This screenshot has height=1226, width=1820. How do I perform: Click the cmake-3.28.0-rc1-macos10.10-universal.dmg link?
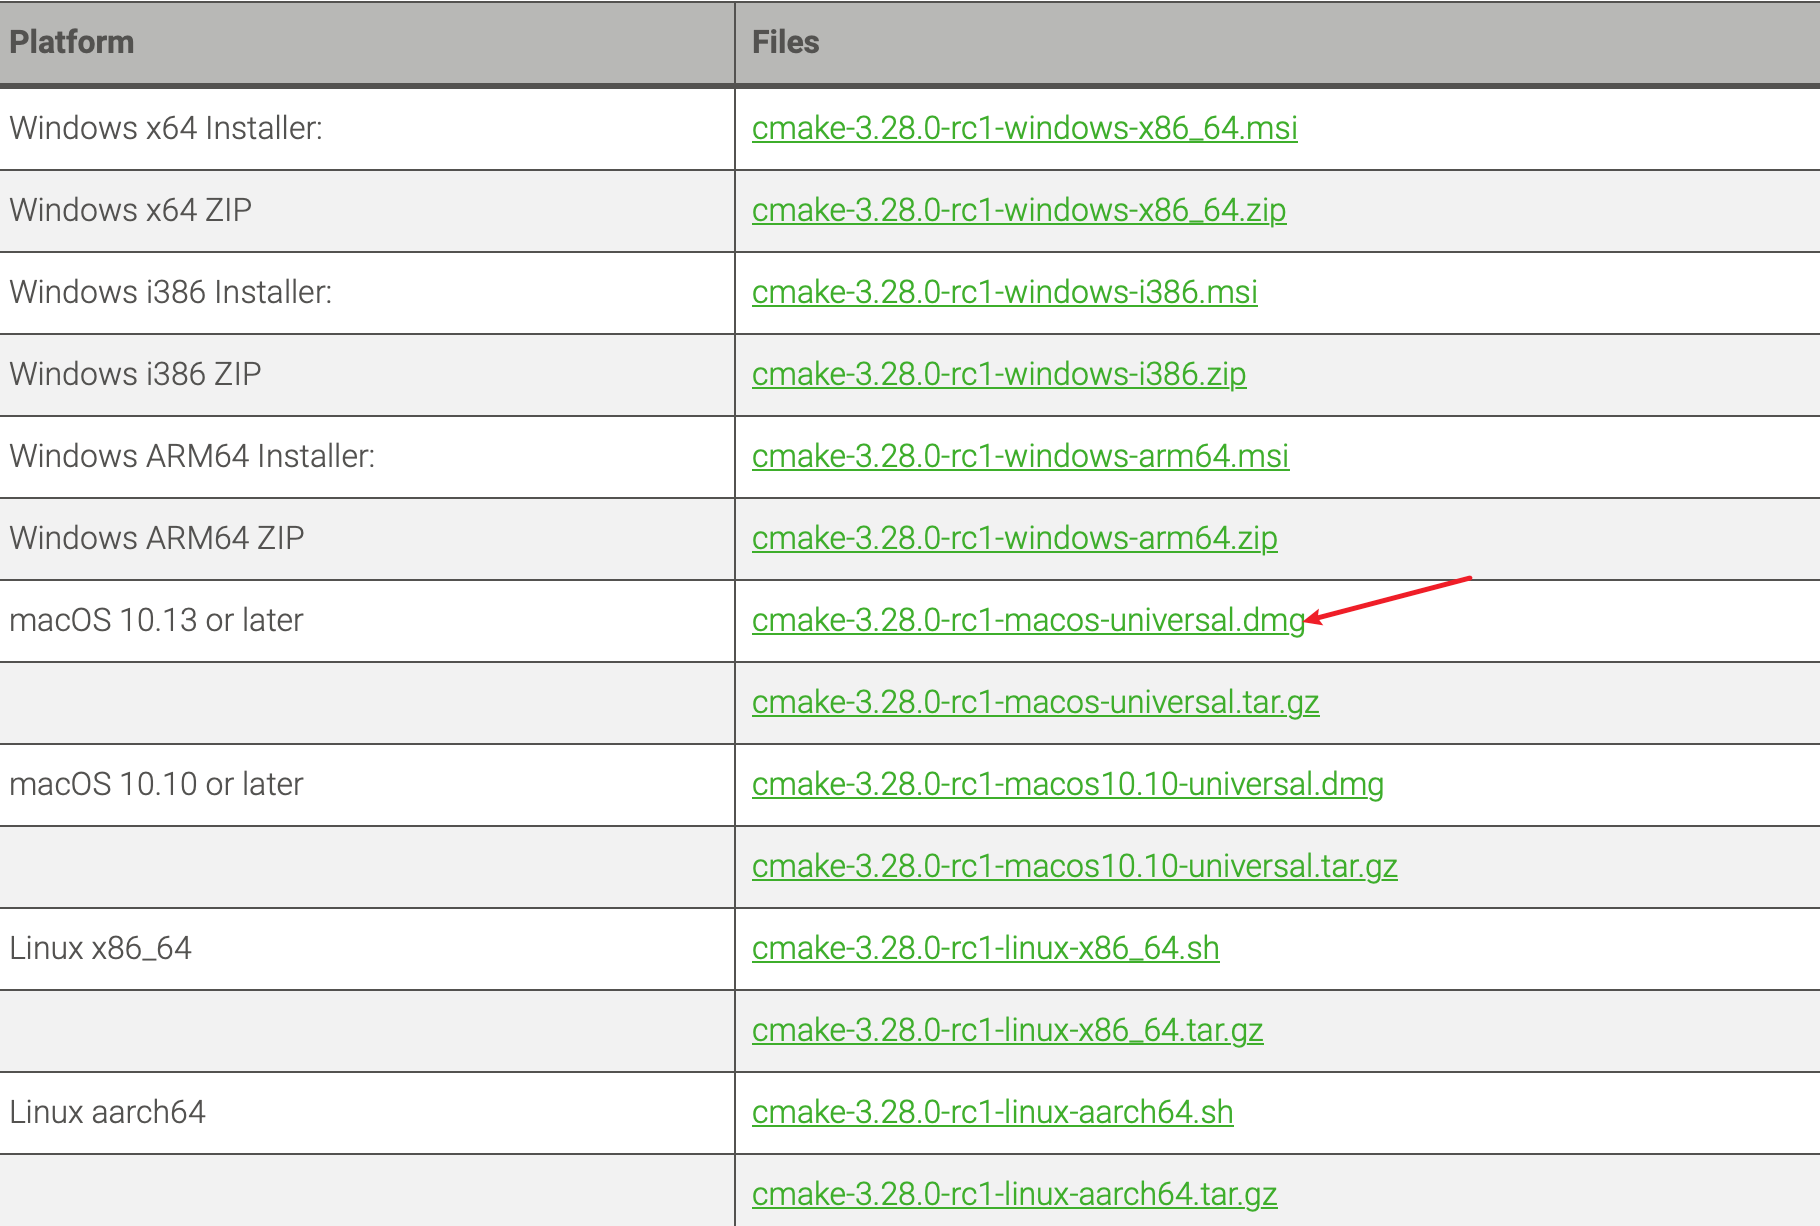tap(1067, 784)
